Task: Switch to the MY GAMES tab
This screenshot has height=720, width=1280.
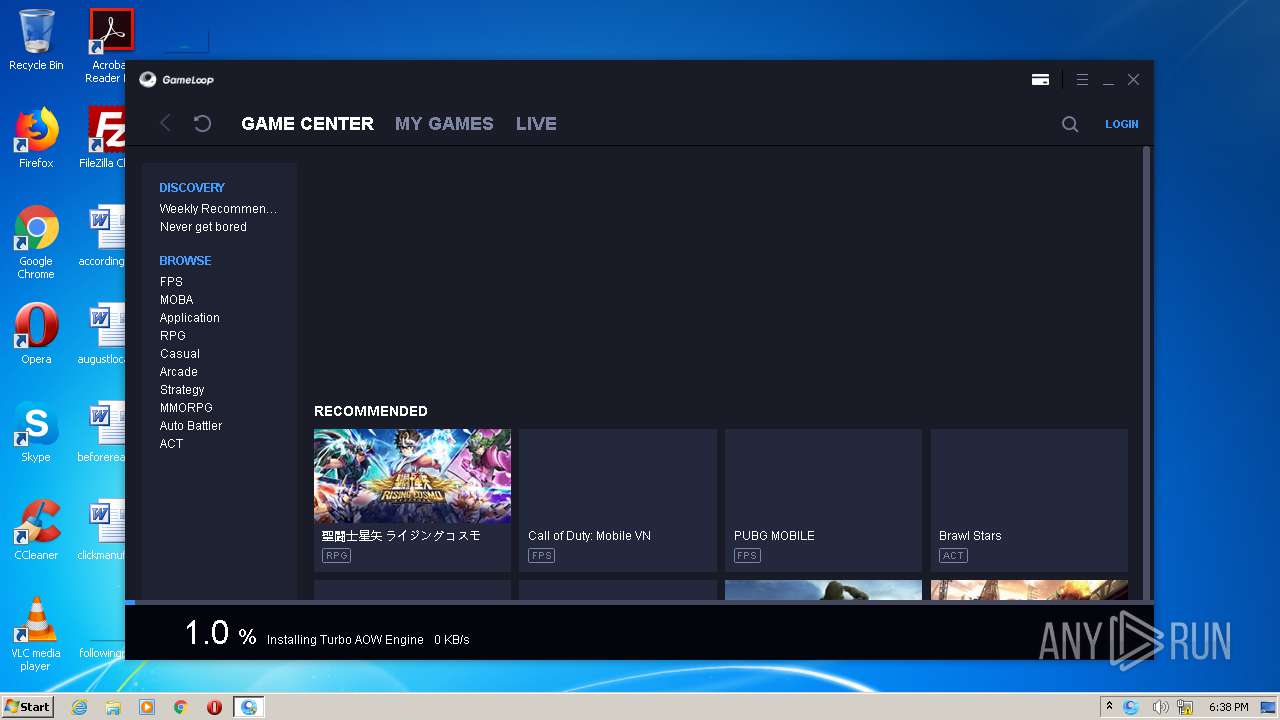Action: click(444, 124)
